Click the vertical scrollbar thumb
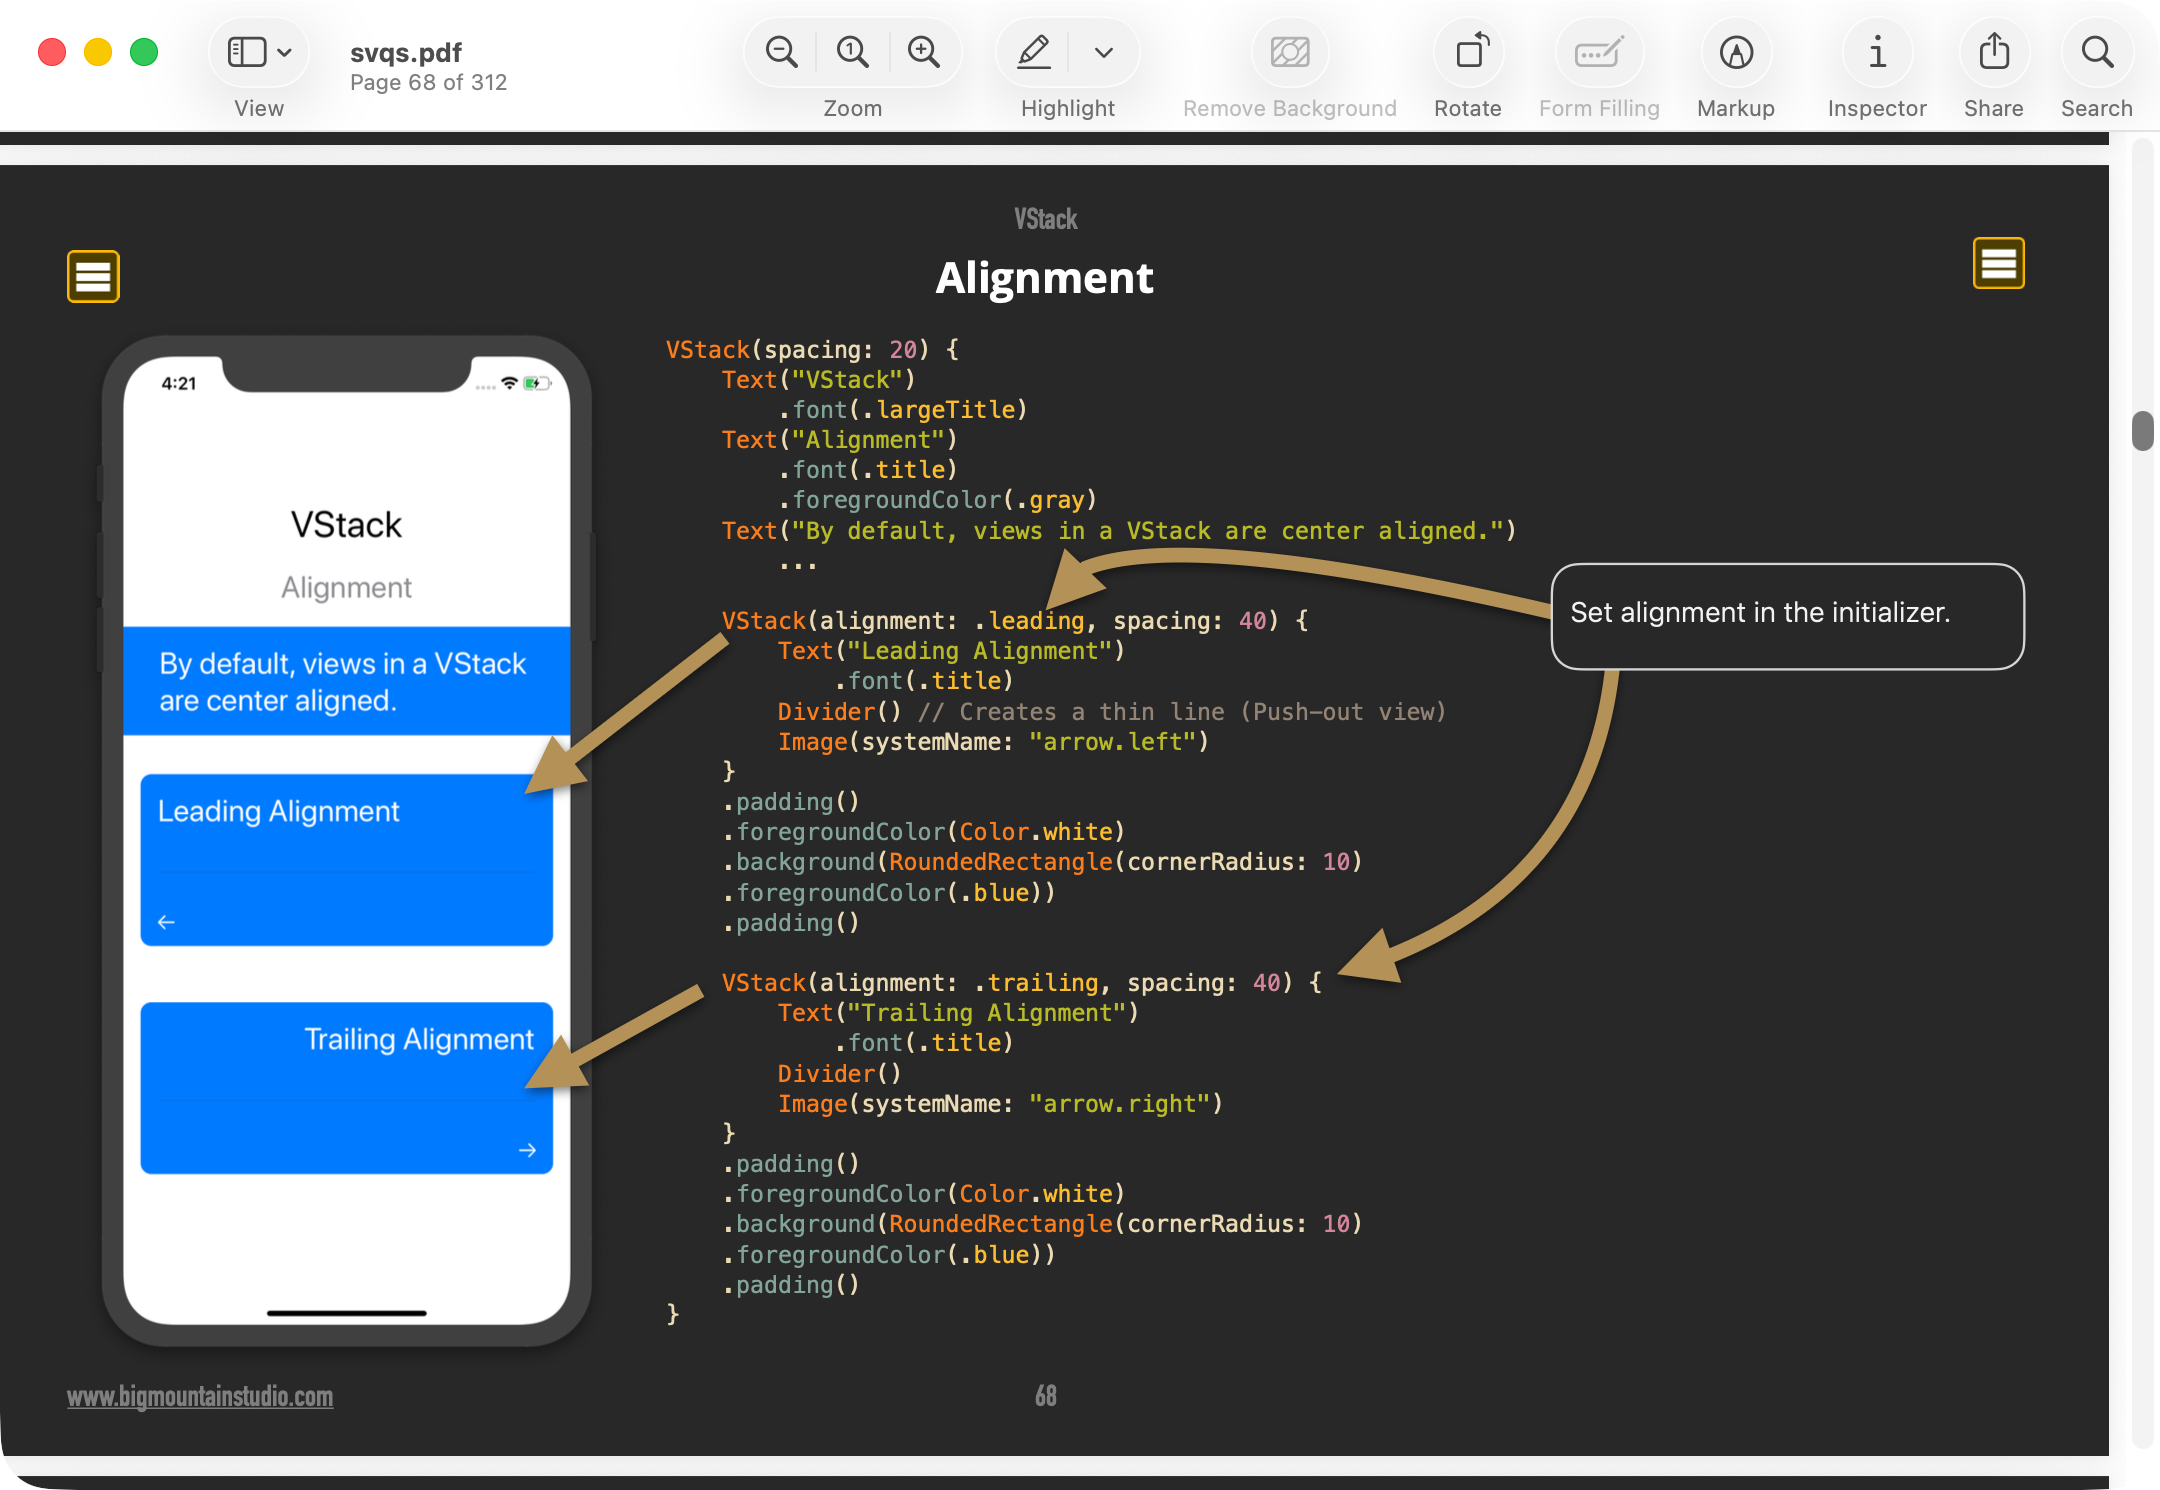 2142,431
